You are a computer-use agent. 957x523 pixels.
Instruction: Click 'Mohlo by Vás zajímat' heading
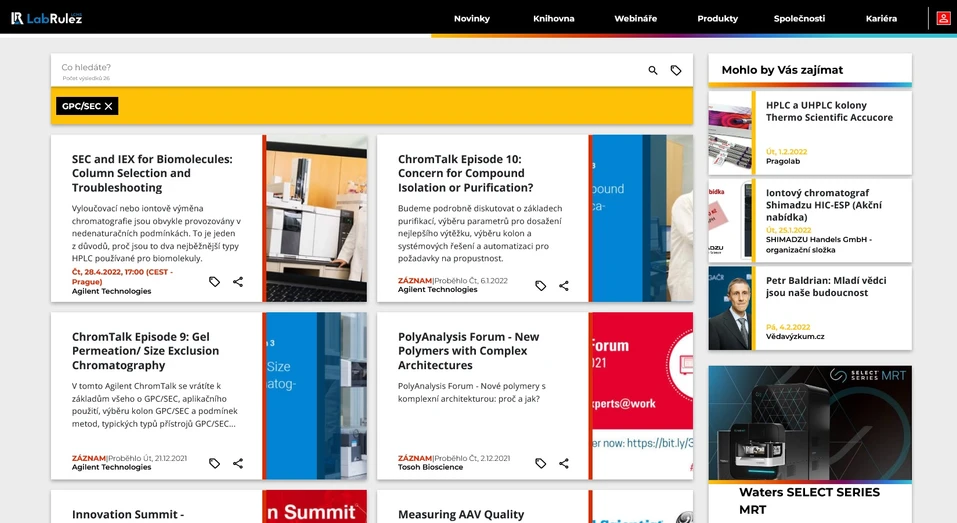click(x=782, y=70)
